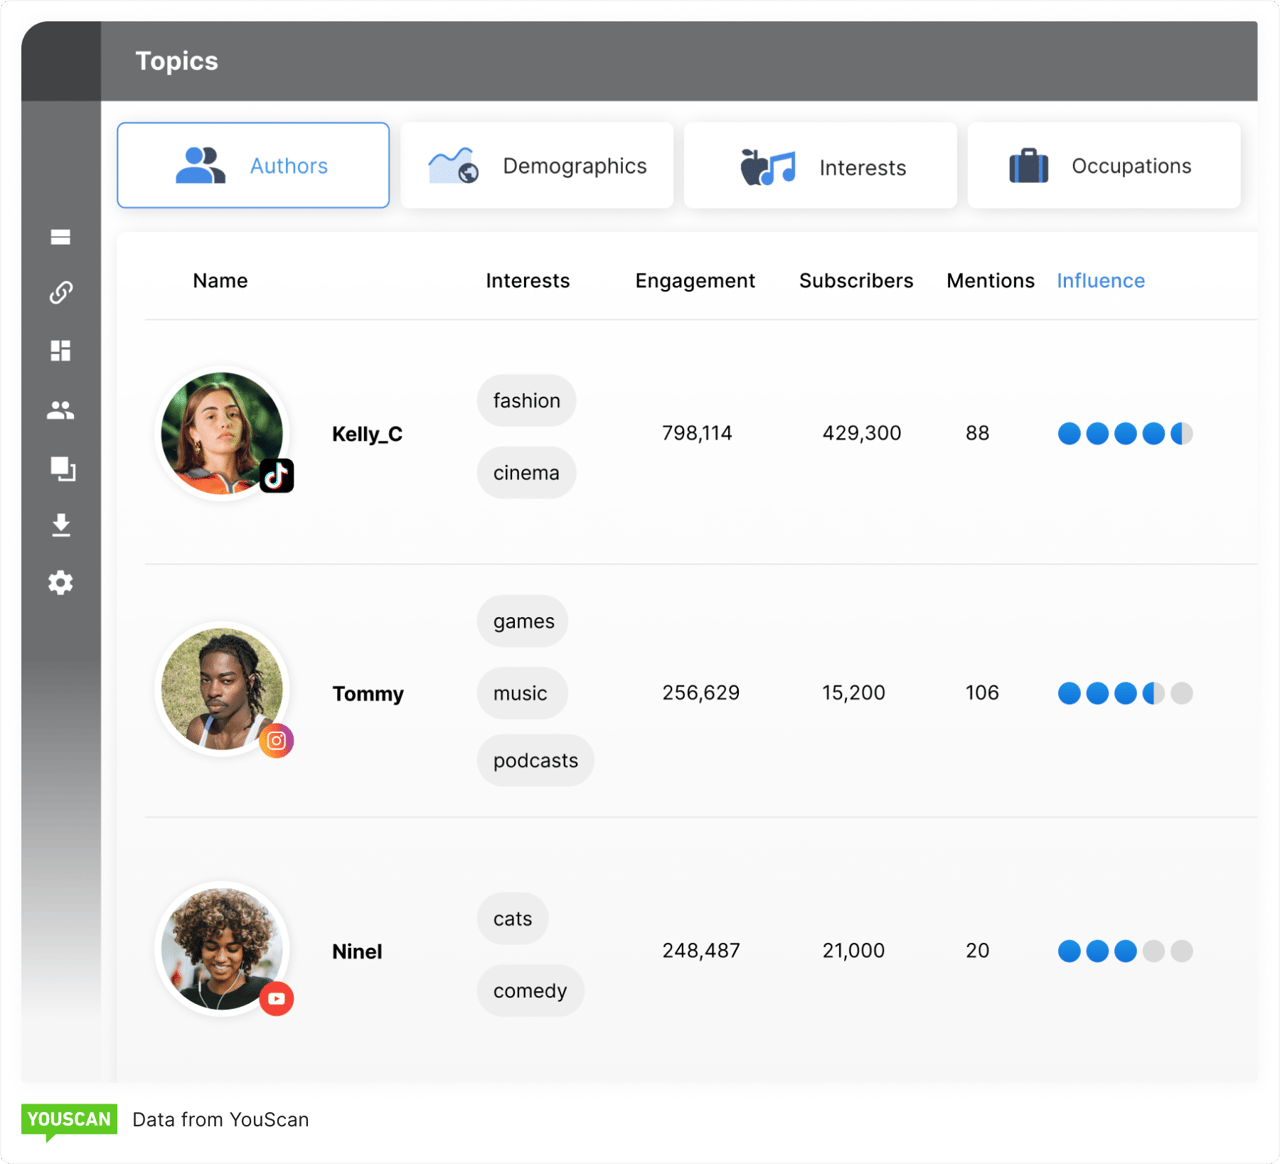Image resolution: width=1280 pixels, height=1164 pixels.
Task: Open the dashboard grid icon in sidebar
Action: pyautogui.click(x=61, y=350)
